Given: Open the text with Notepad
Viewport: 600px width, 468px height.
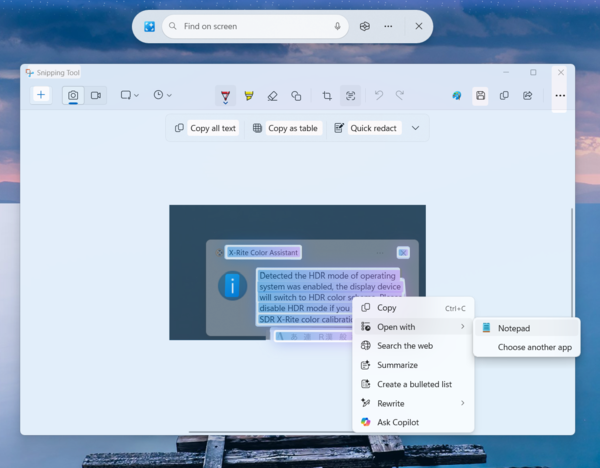Looking at the screenshot, I should 527,328.
